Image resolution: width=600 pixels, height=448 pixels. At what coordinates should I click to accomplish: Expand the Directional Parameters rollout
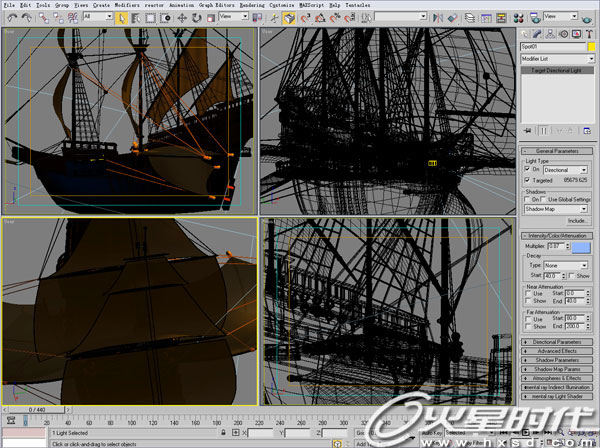(x=558, y=342)
